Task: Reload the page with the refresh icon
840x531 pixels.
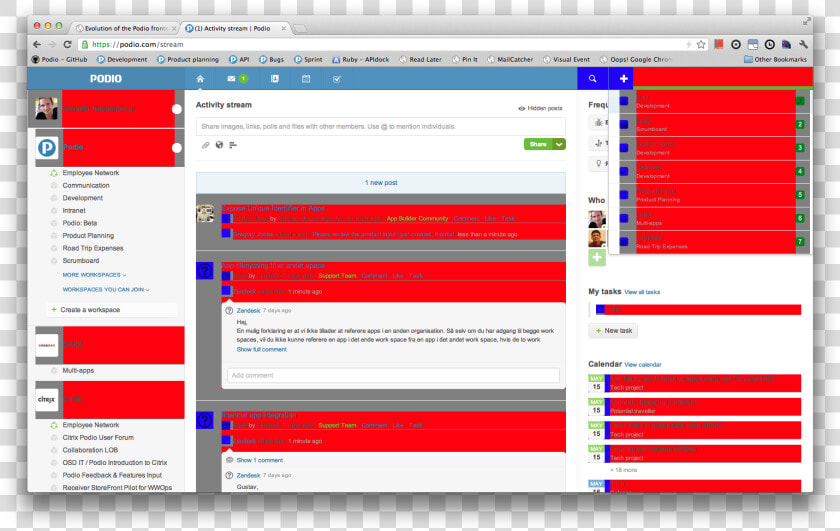Action: click(68, 44)
